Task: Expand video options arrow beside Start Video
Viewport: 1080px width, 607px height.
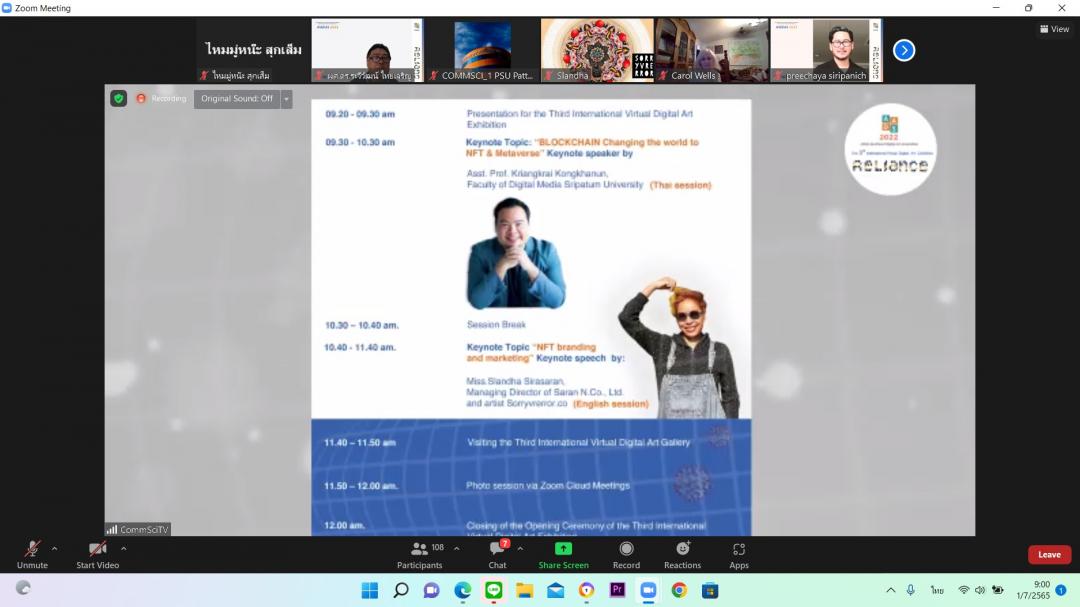Action: (x=124, y=548)
